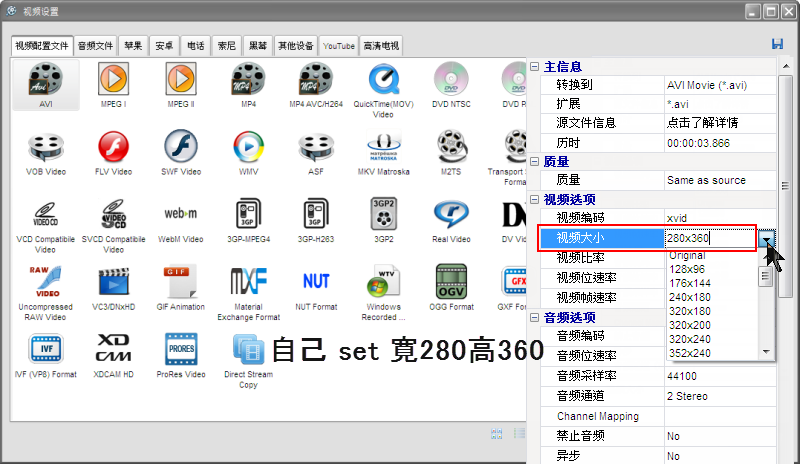
Task: Open the 其他设备 tab
Action: click(295, 46)
